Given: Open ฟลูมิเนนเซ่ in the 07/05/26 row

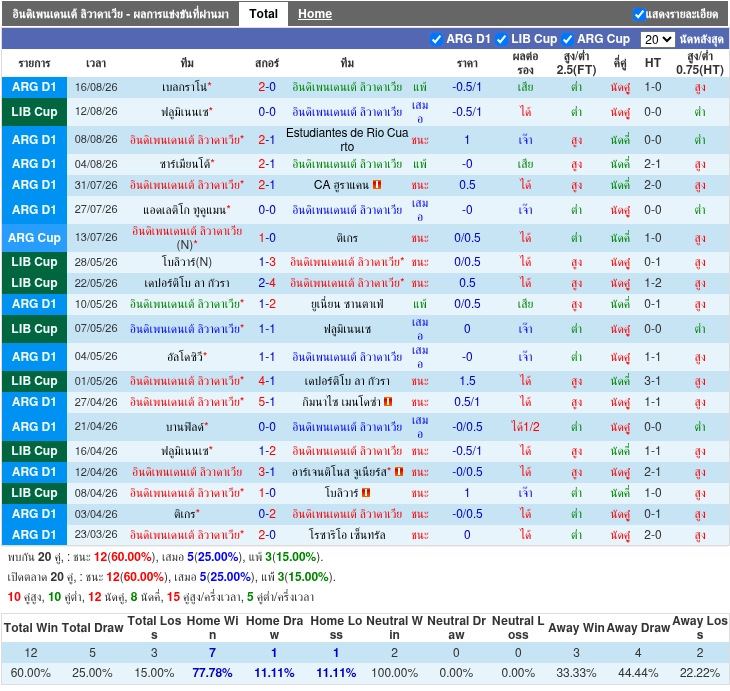Looking at the screenshot, I should coord(347,329).
